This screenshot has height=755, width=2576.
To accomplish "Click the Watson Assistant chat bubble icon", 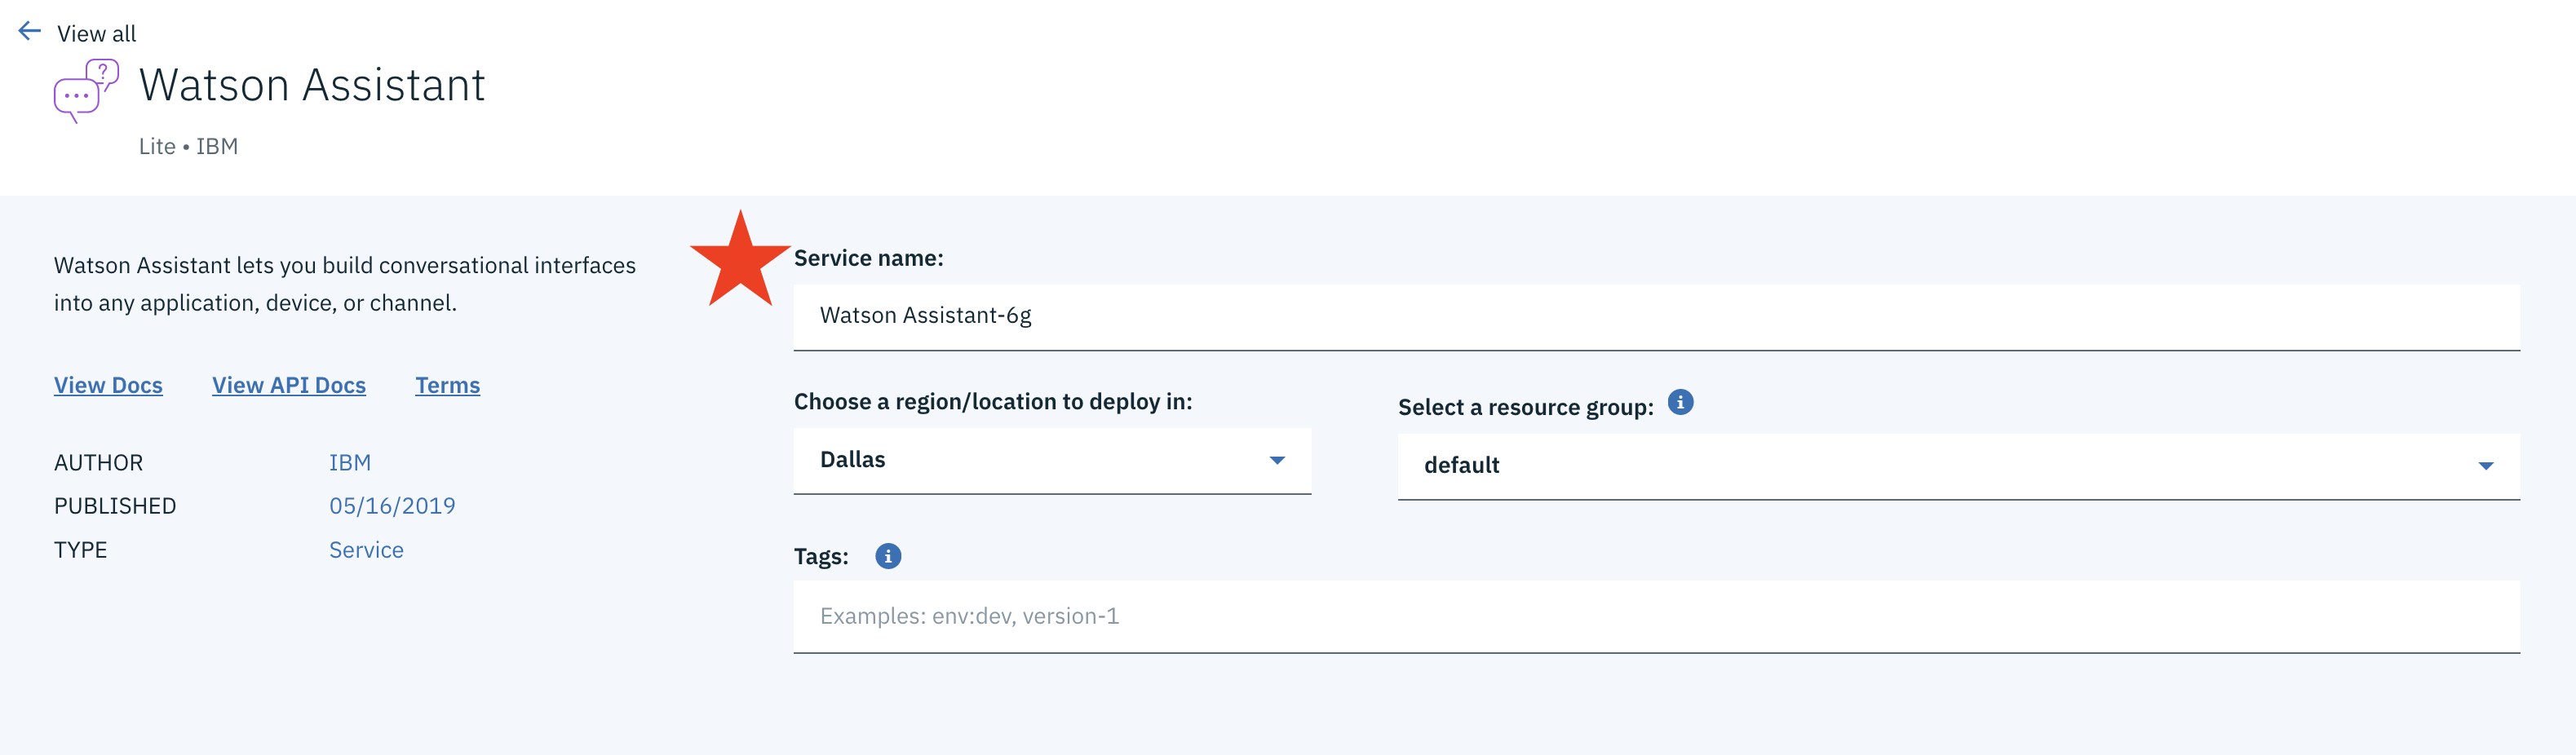I will 86,90.
